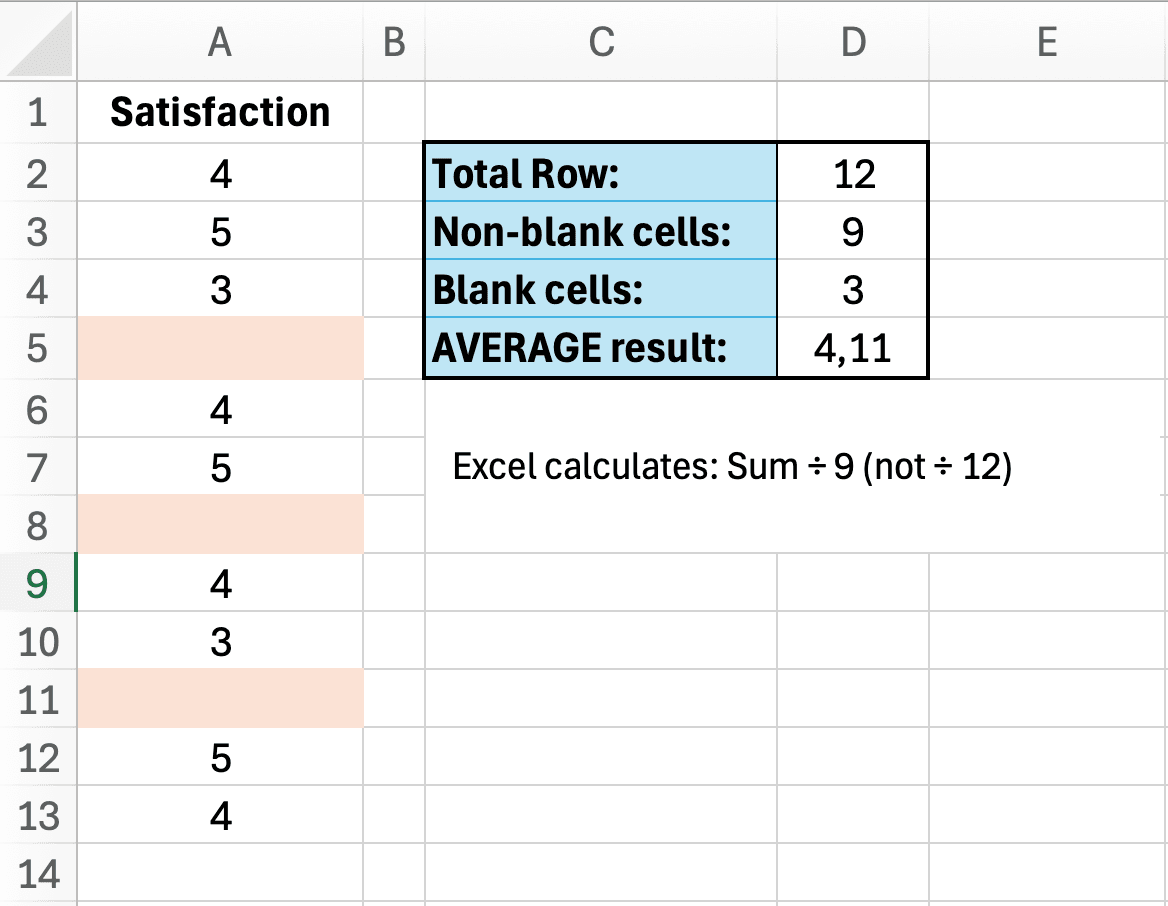The height and width of the screenshot is (906, 1168).
Task: Click the Total Row label cell
Action: pos(601,173)
